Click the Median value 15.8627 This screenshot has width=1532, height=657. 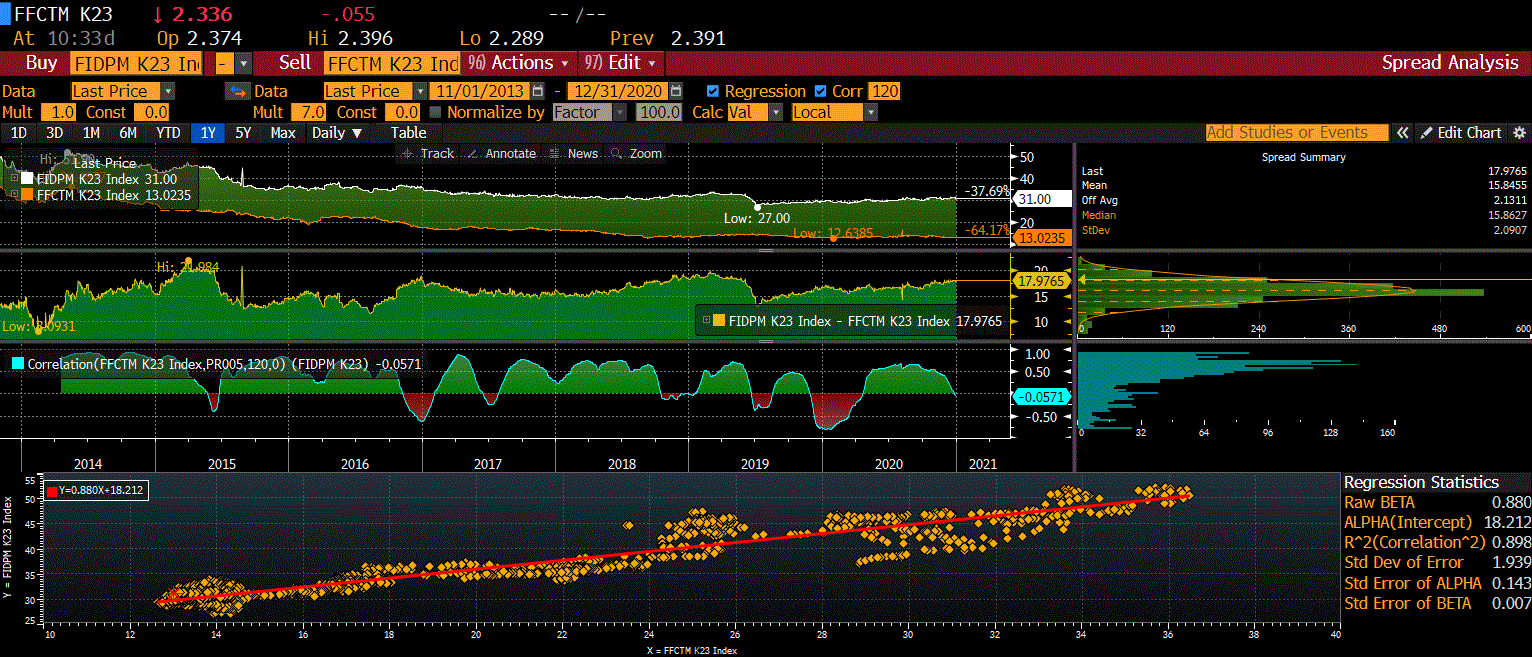pyautogui.click(x=1507, y=215)
